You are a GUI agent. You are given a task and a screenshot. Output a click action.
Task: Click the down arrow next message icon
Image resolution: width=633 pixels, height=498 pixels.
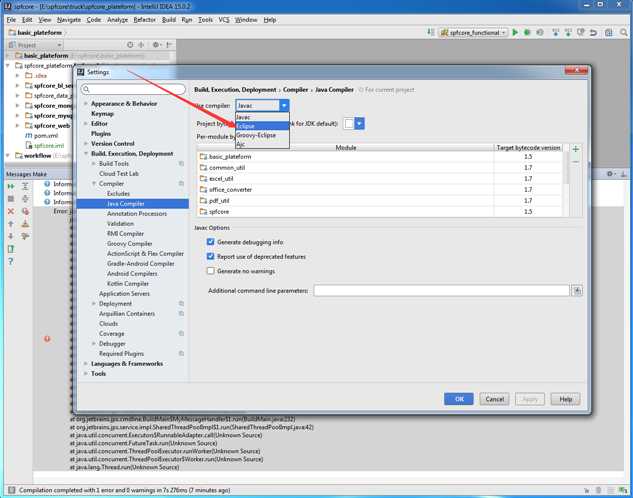click(x=11, y=236)
